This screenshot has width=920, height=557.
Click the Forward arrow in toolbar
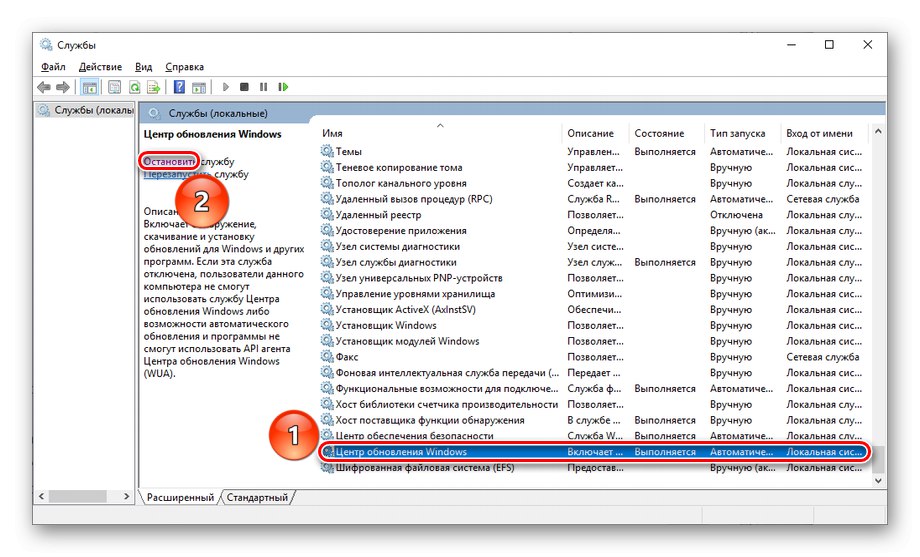point(62,87)
